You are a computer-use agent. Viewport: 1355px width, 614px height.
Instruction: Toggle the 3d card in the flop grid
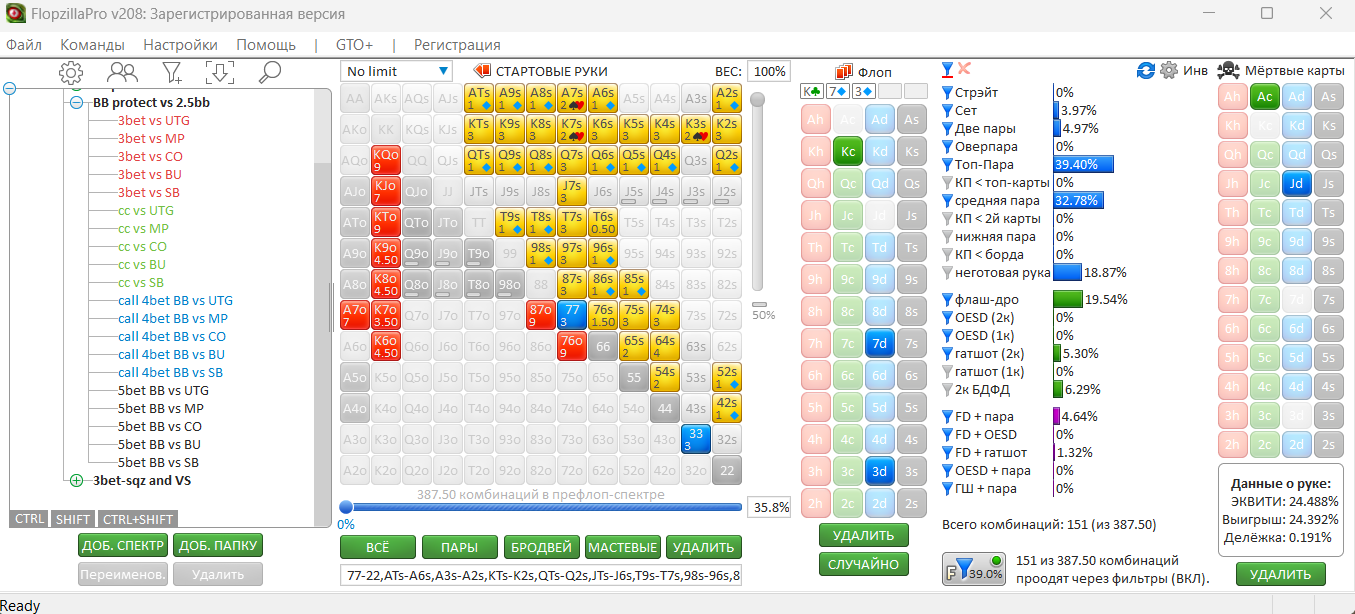879,471
